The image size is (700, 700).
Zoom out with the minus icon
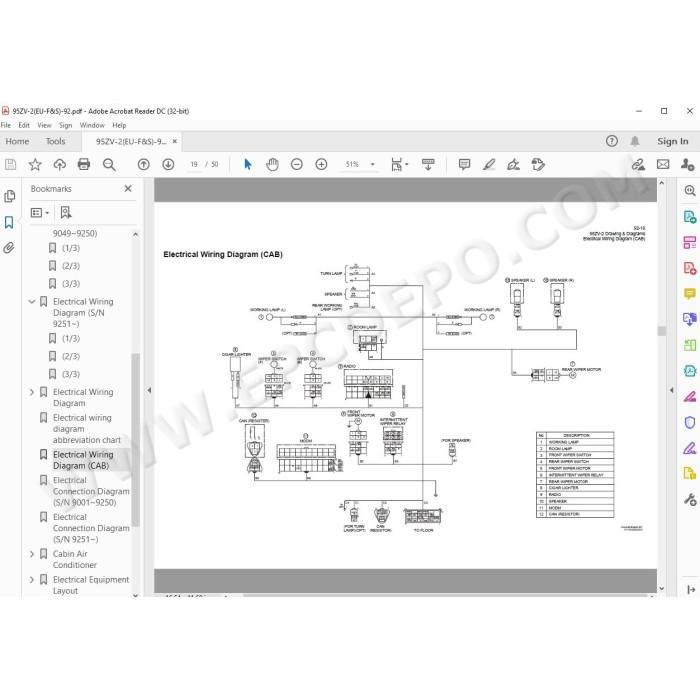click(296, 165)
